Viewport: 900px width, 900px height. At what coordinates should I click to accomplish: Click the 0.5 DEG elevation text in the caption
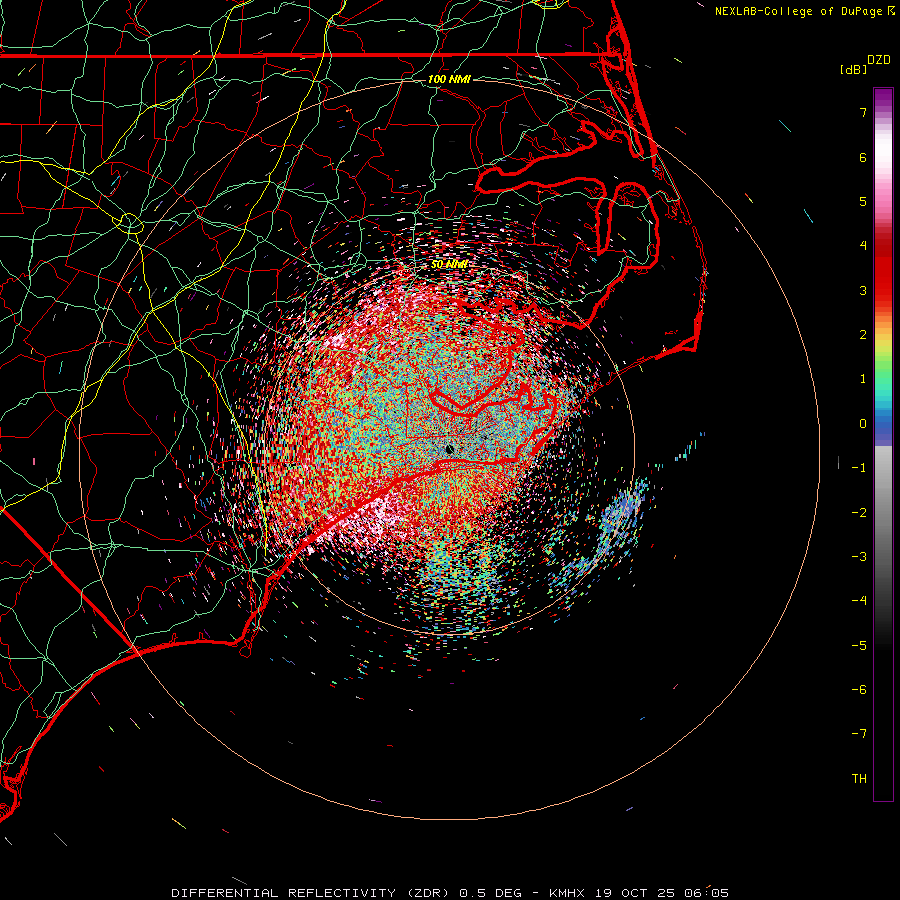tap(490, 893)
